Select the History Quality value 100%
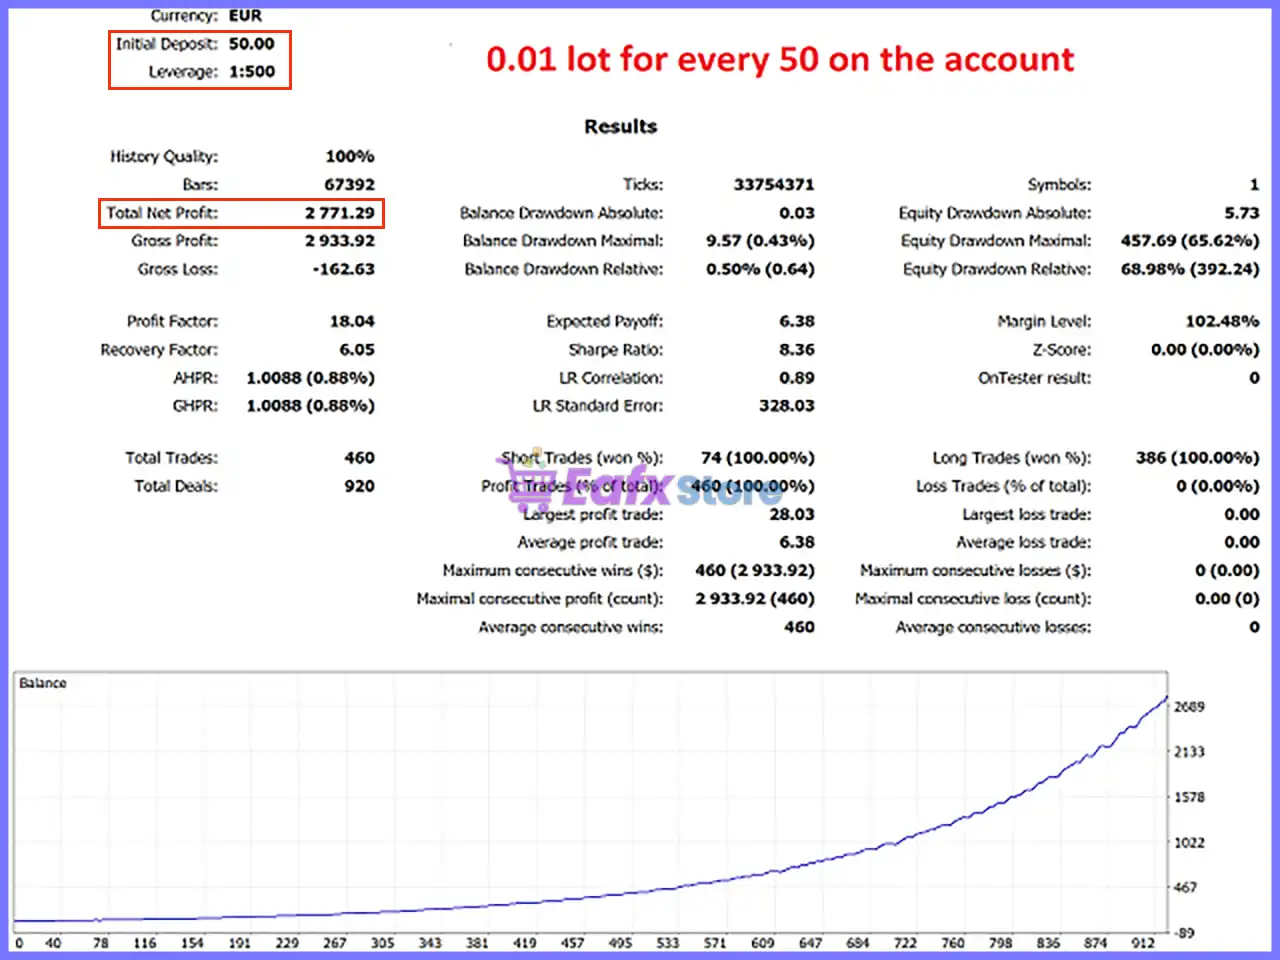The height and width of the screenshot is (960, 1280). point(350,157)
